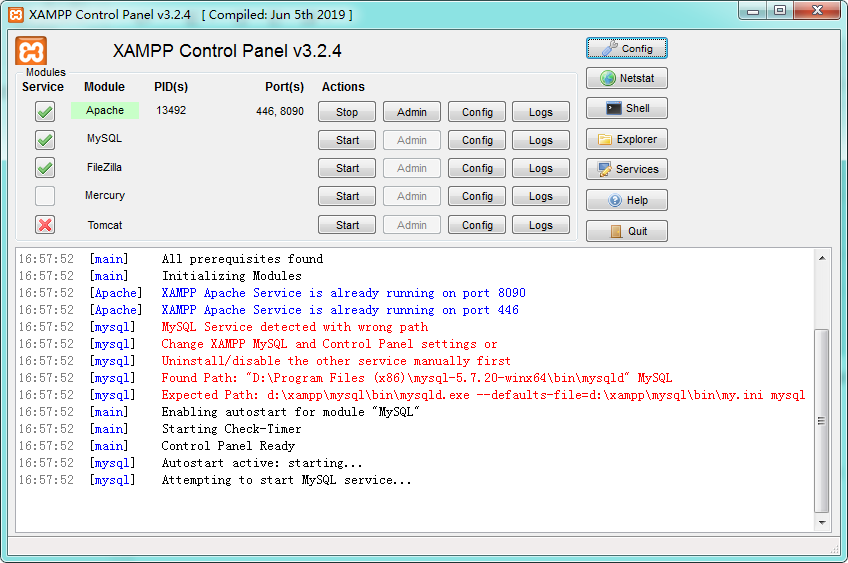Click Apache PID 13492
The width and height of the screenshot is (848, 563).
click(x=171, y=110)
